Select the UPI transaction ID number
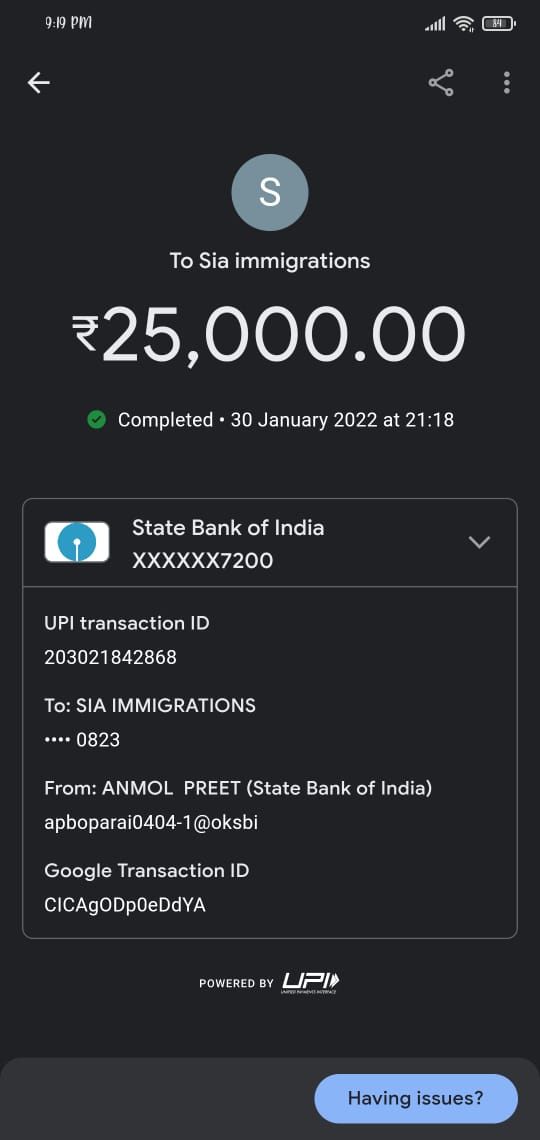This screenshot has width=540, height=1140. [x=110, y=658]
